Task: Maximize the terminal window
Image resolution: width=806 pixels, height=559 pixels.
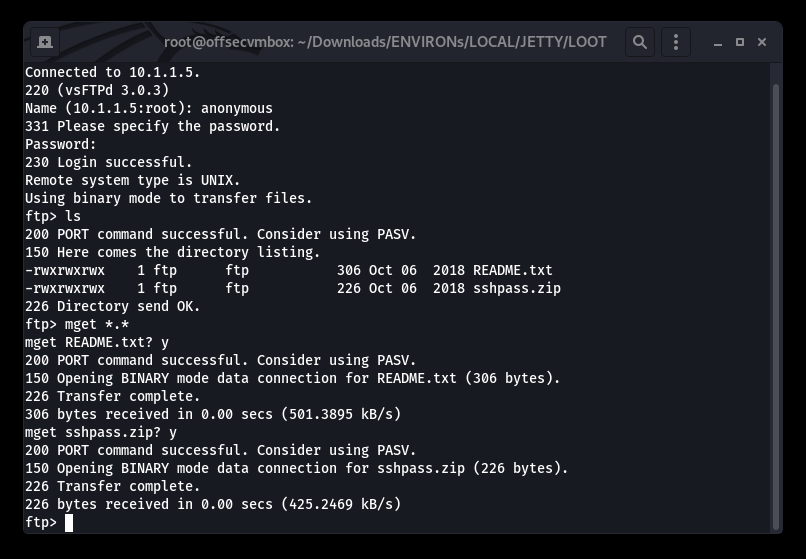Action: [x=740, y=42]
